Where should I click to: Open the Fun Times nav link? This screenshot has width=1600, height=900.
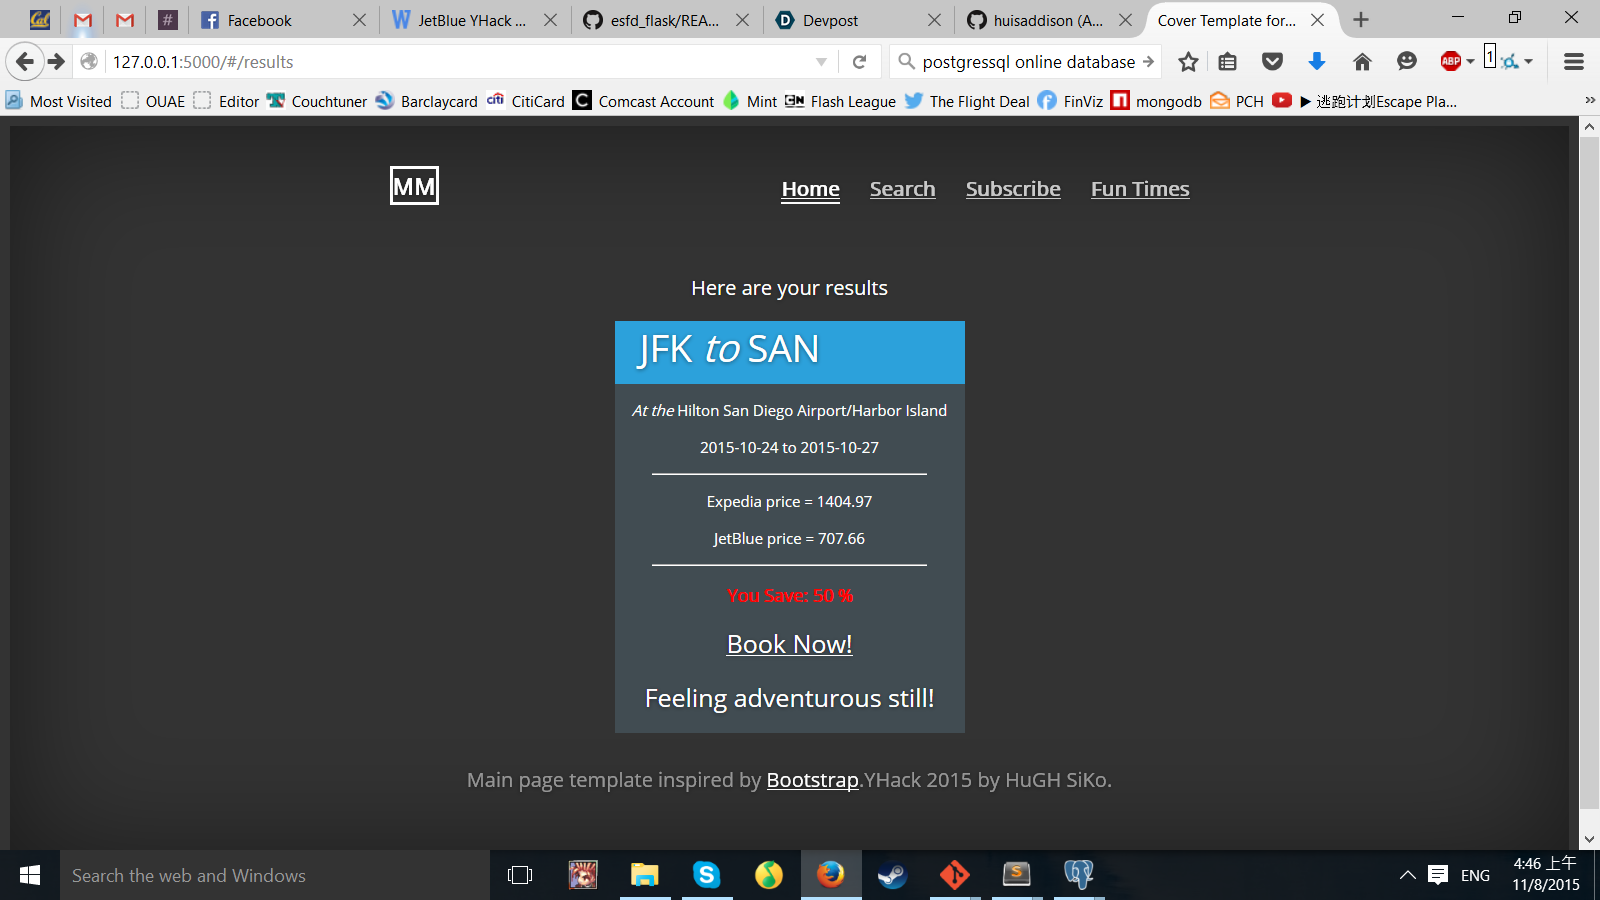point(1140,189)
